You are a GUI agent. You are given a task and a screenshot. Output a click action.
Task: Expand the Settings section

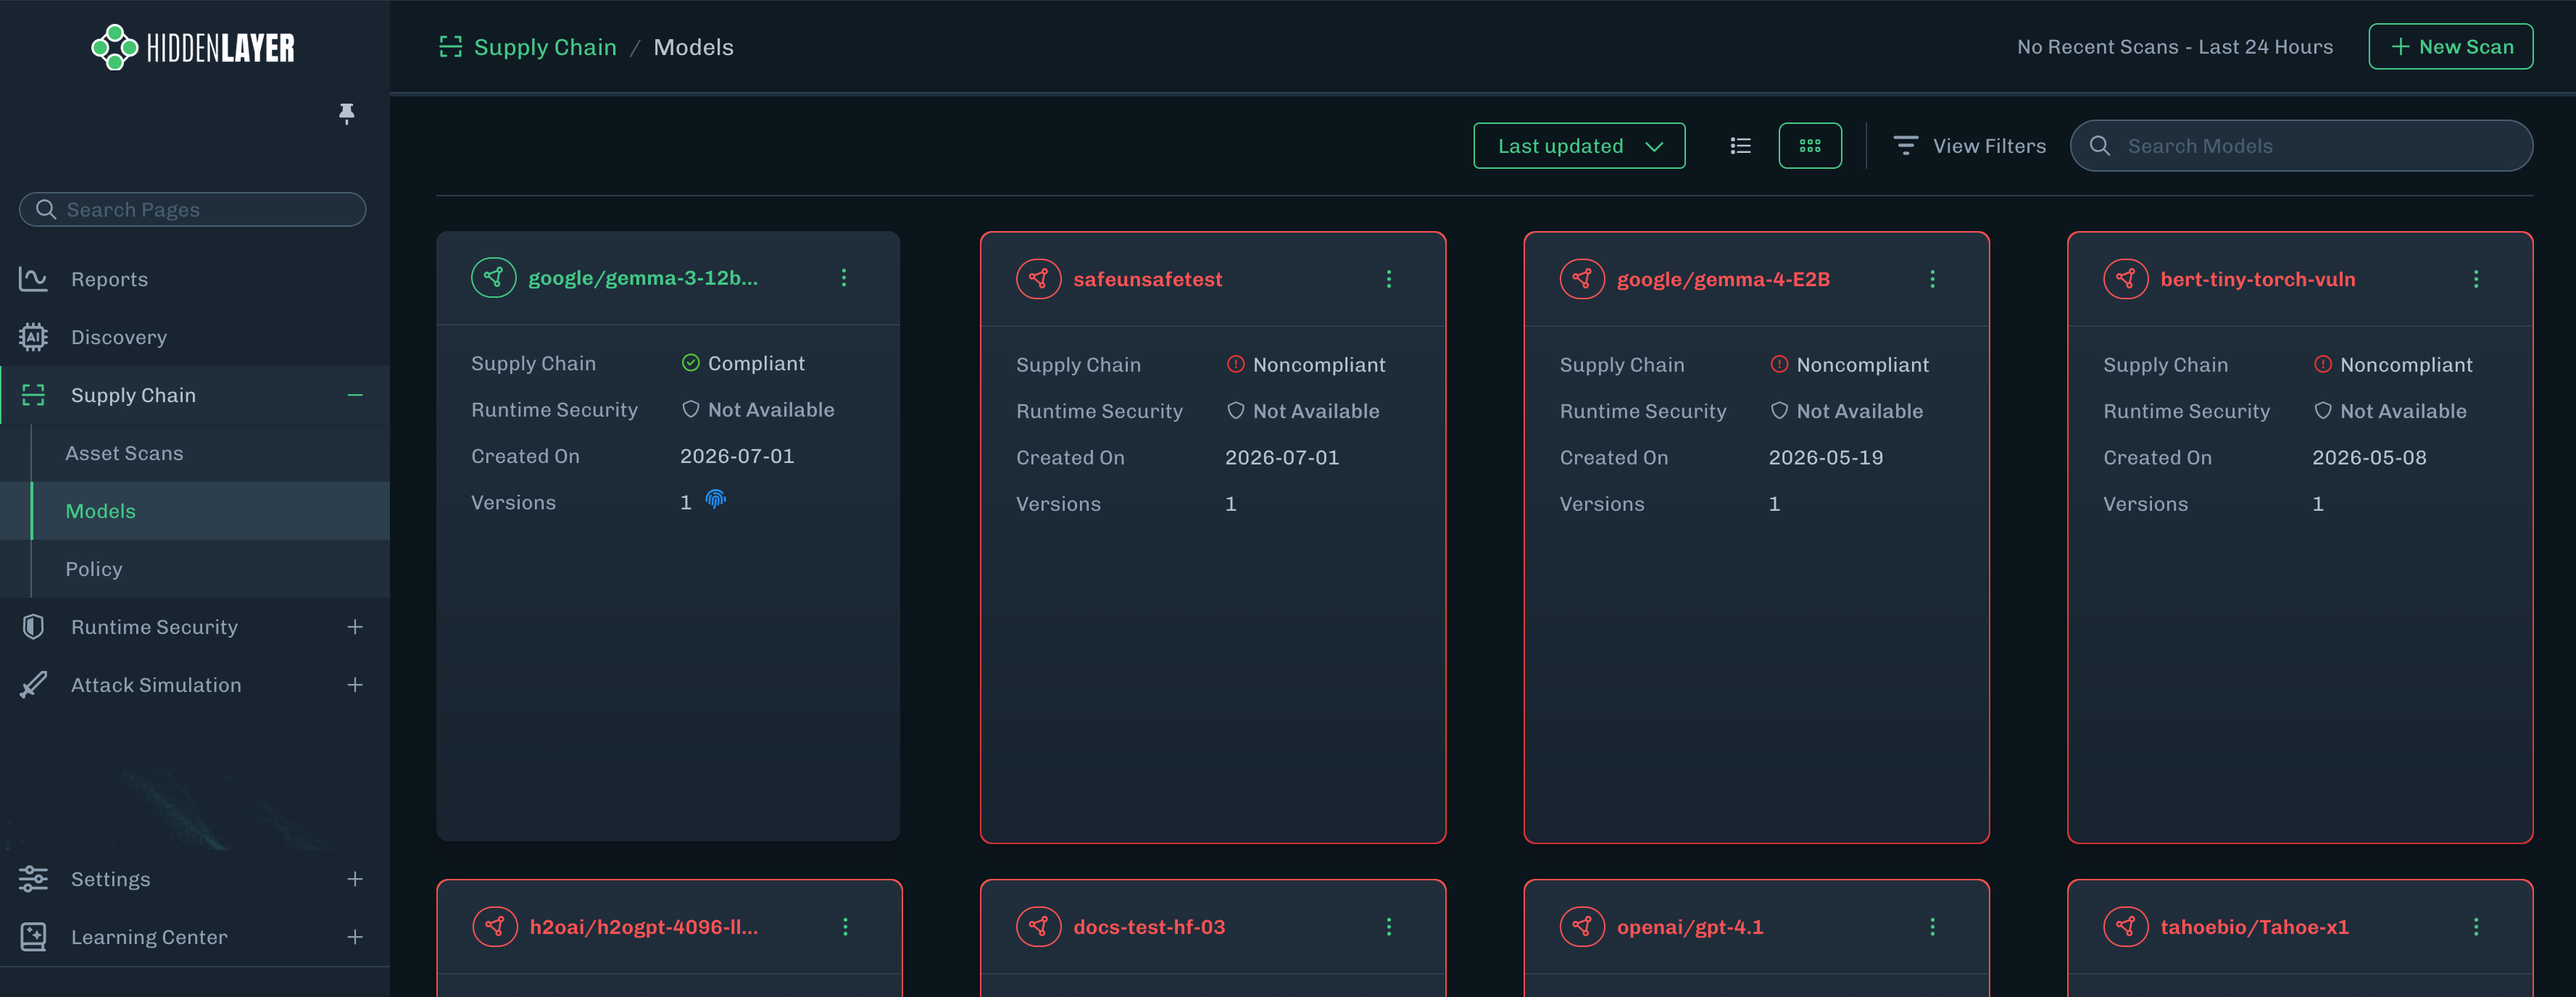pos(355,879)
